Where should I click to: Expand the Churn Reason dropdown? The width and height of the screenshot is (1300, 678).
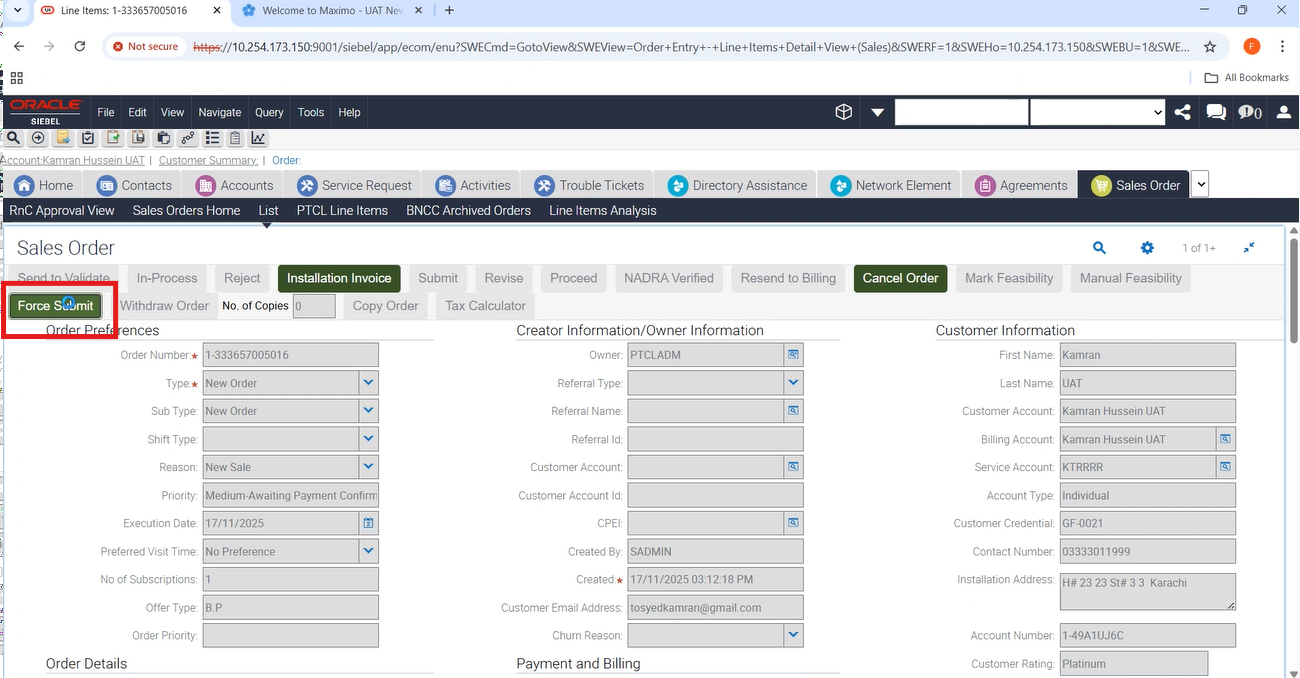793,635
